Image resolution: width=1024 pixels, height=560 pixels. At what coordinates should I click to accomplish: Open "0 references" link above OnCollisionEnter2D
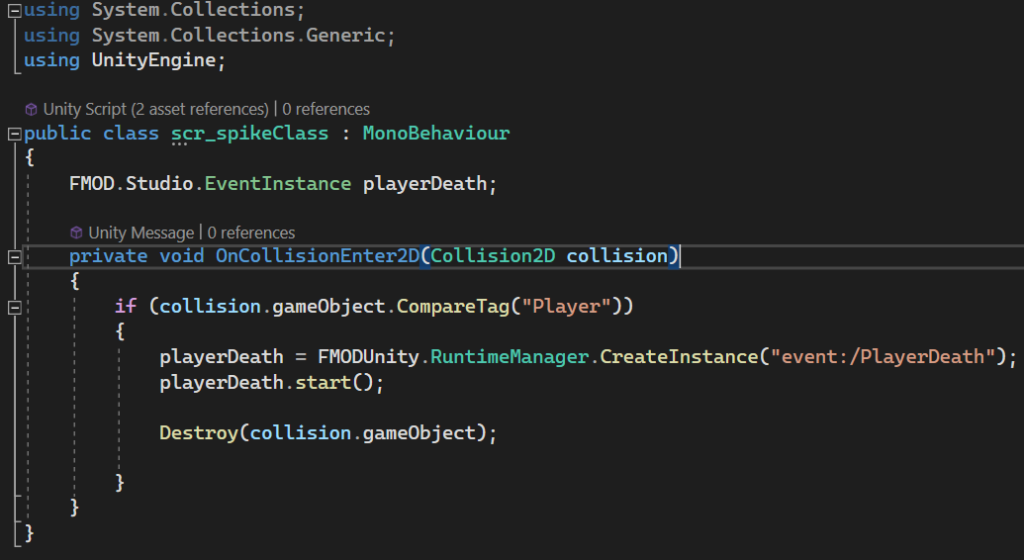(251, 232)
